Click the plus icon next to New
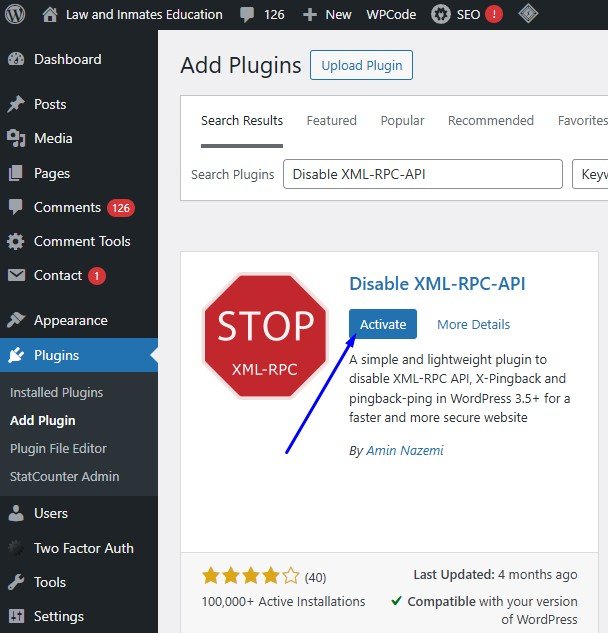This screenshot has width=608, height=633. [x=310, y=15]
